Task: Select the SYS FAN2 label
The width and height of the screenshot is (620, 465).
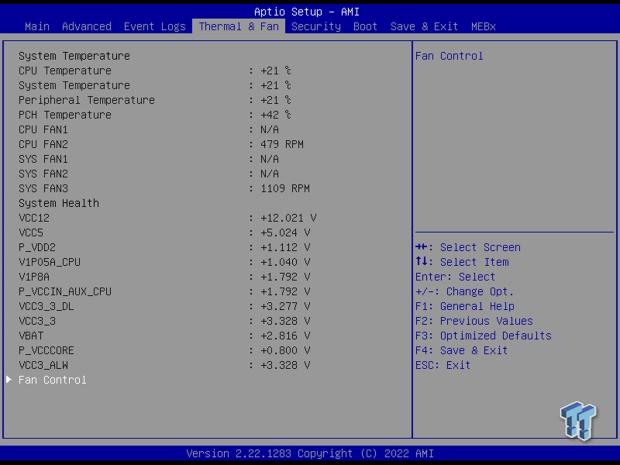Action: click(x=43, y=174)
